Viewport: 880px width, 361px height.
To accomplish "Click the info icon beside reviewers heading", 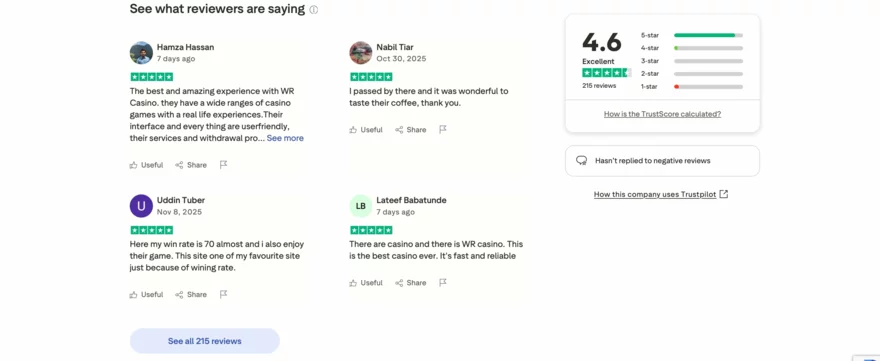I will [x=314, y=10].
